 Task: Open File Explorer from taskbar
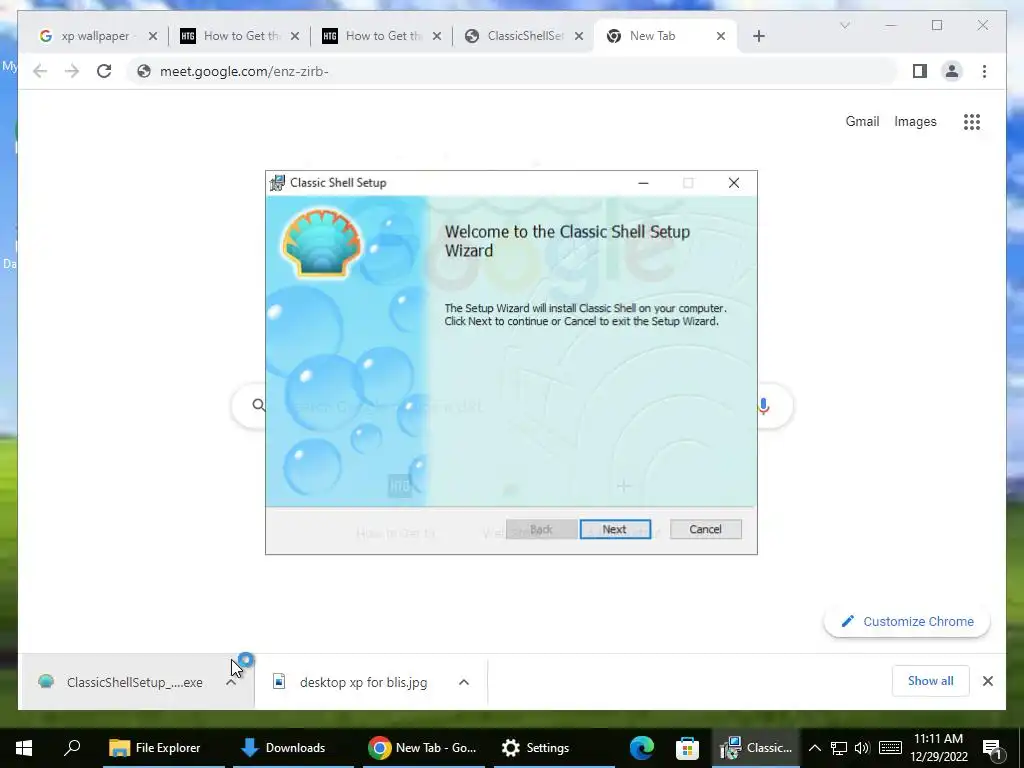pos(163,748)
